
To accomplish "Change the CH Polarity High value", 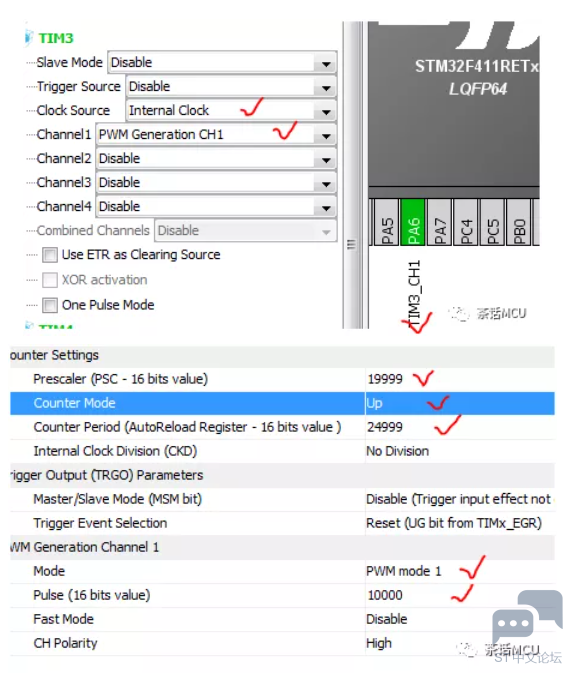I will 379,643.
